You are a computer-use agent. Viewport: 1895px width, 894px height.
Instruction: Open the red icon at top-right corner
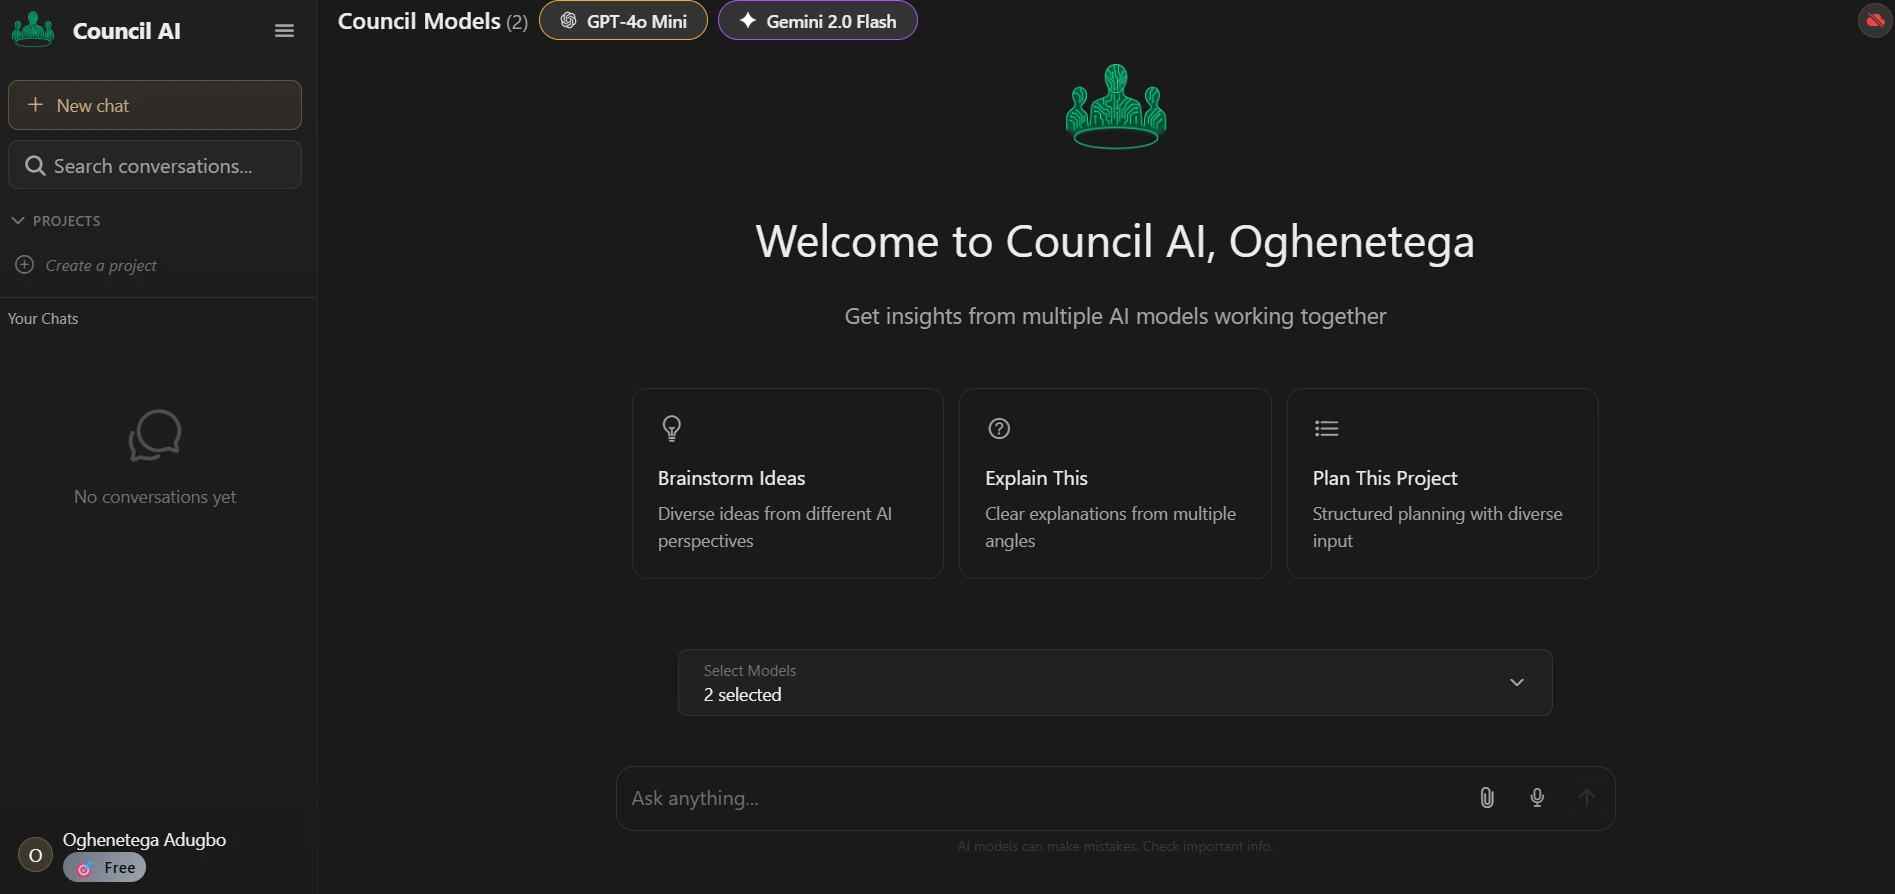(1875, 20)
